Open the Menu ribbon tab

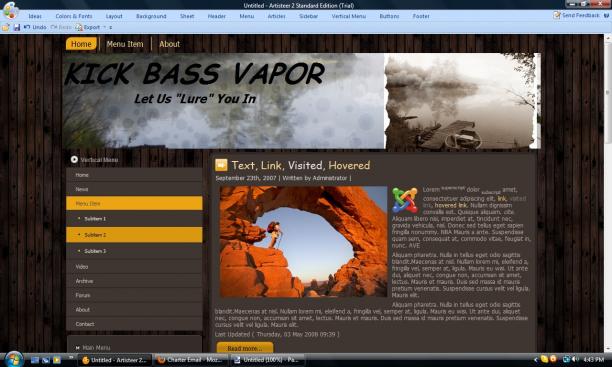(247, 16)
